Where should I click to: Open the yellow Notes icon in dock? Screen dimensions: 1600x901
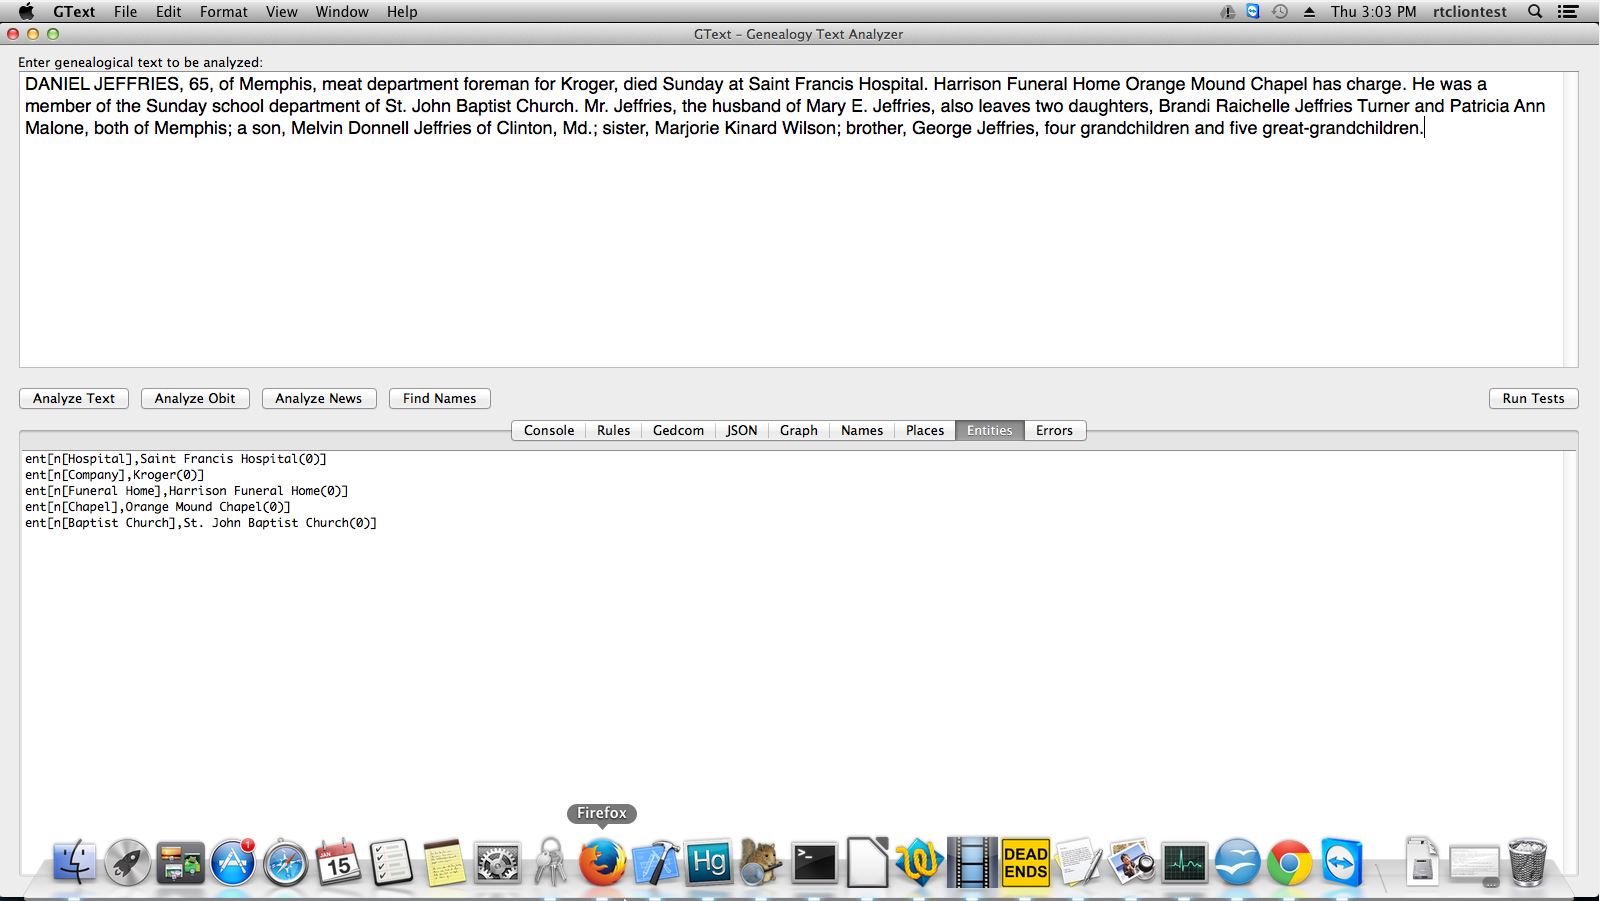coord(444,862)
